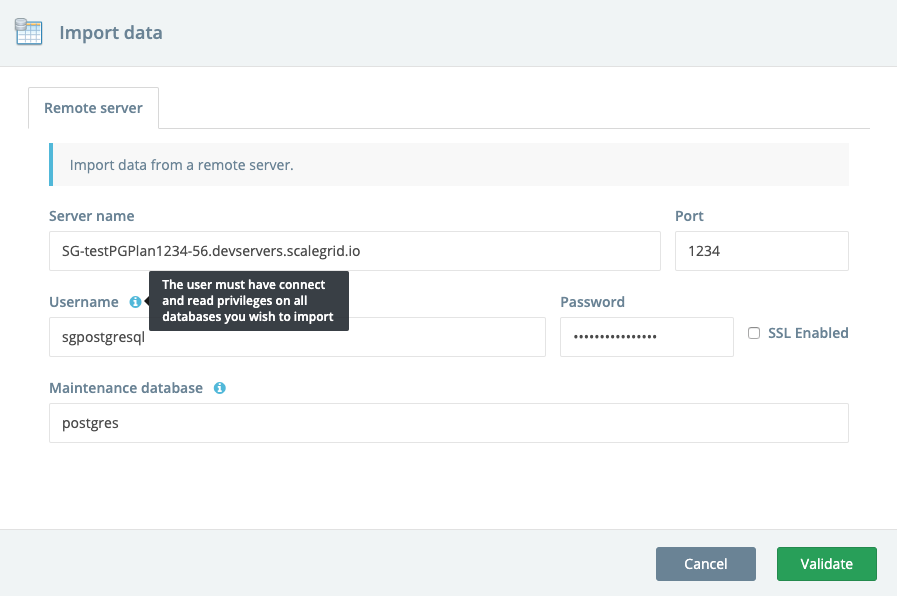The image size is (897, 596).
Task: Click into the Port field showing 1234
Action: pos(761,251)
